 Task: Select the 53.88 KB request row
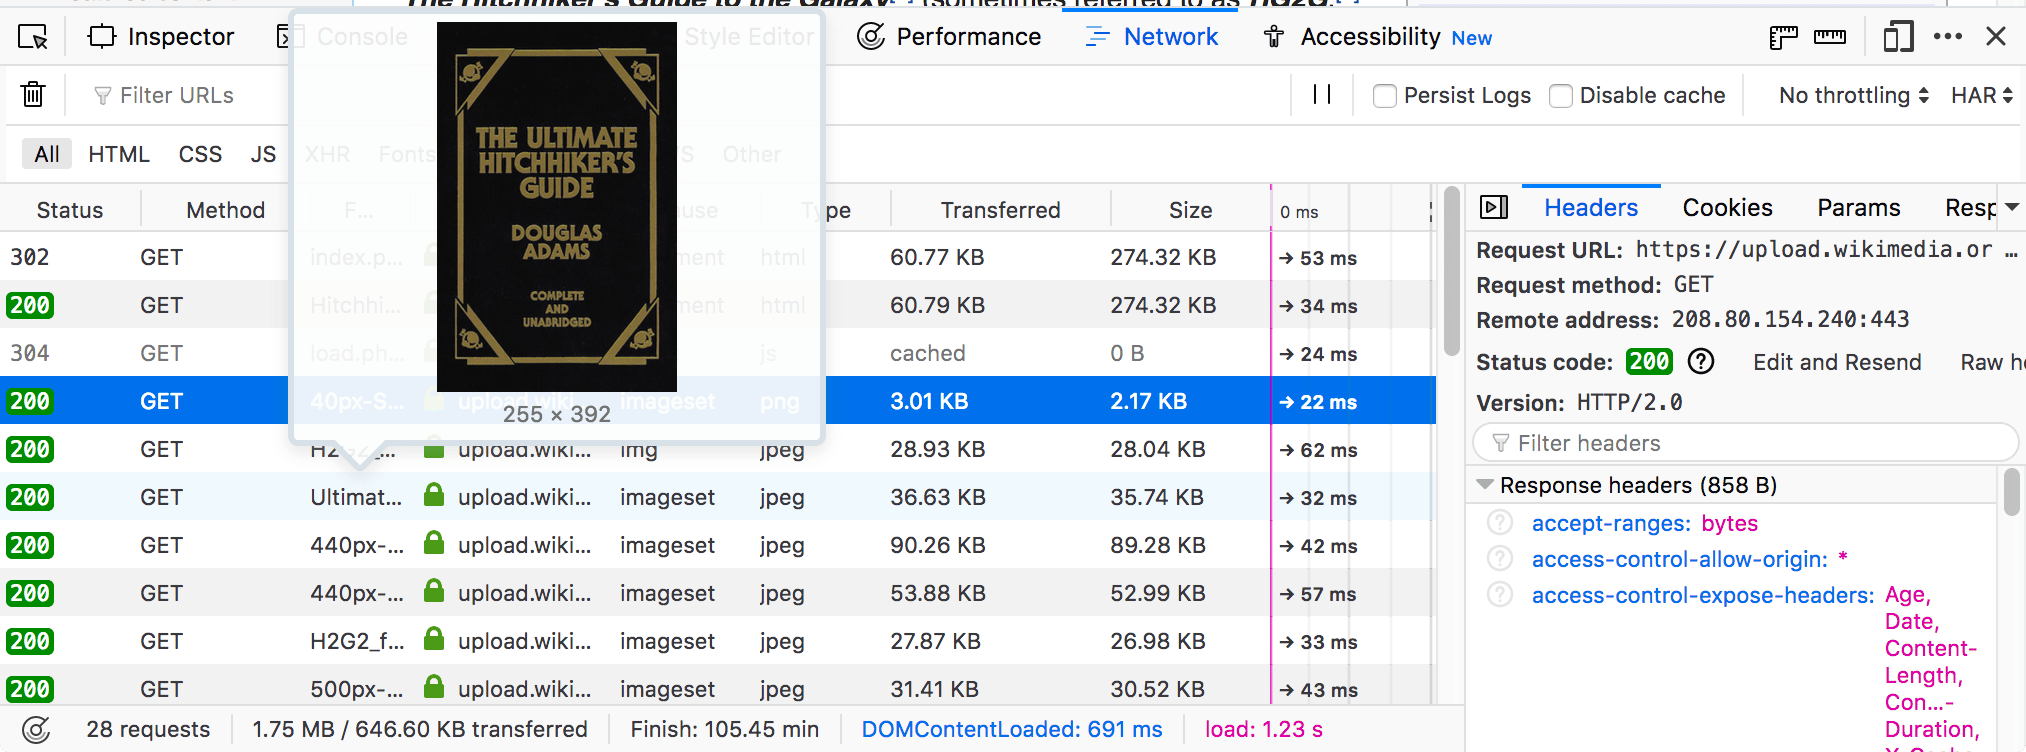[x=718, y=593]
